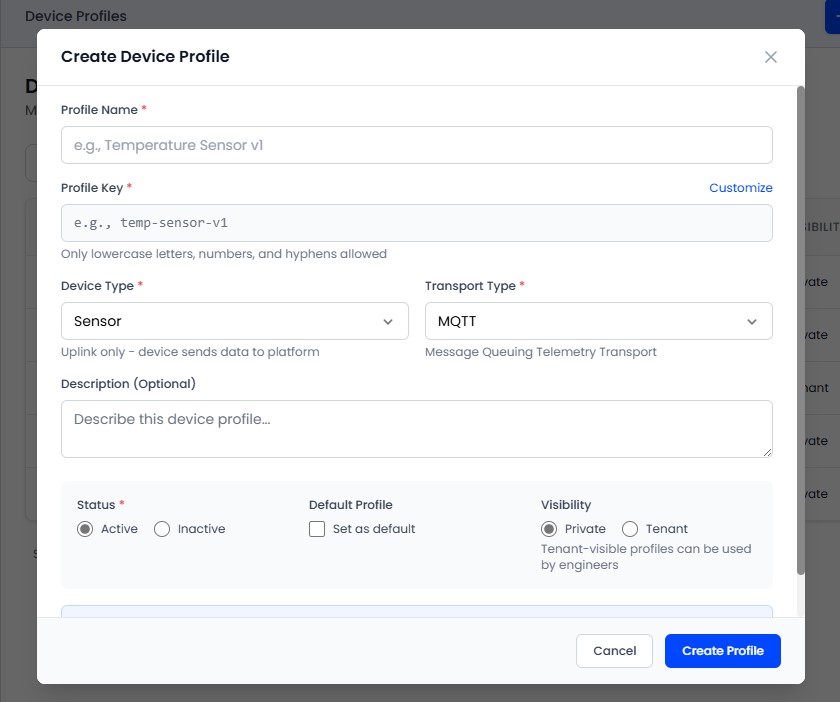Open the Device Type dropdown

[234, 321]
